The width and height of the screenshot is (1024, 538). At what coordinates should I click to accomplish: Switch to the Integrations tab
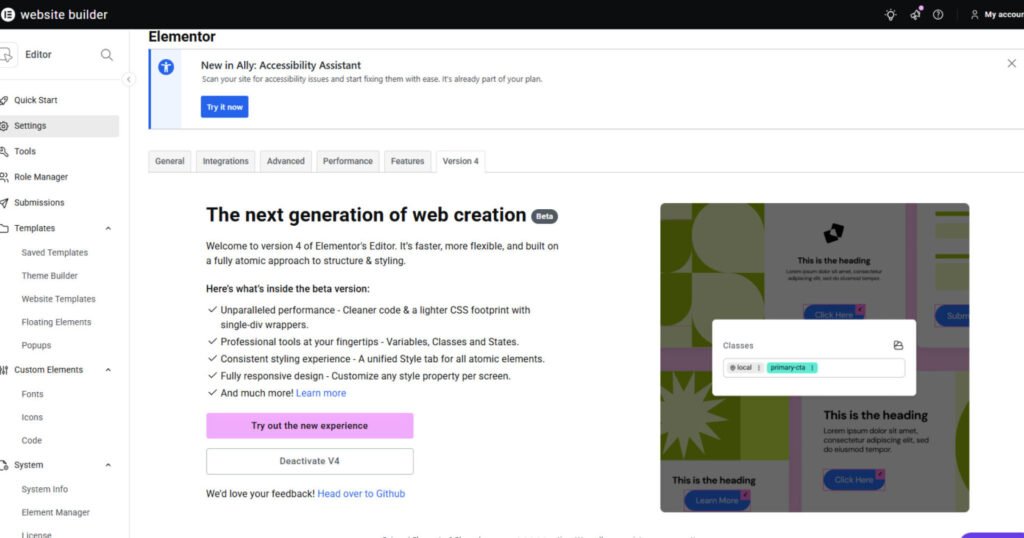click(225, 161)
